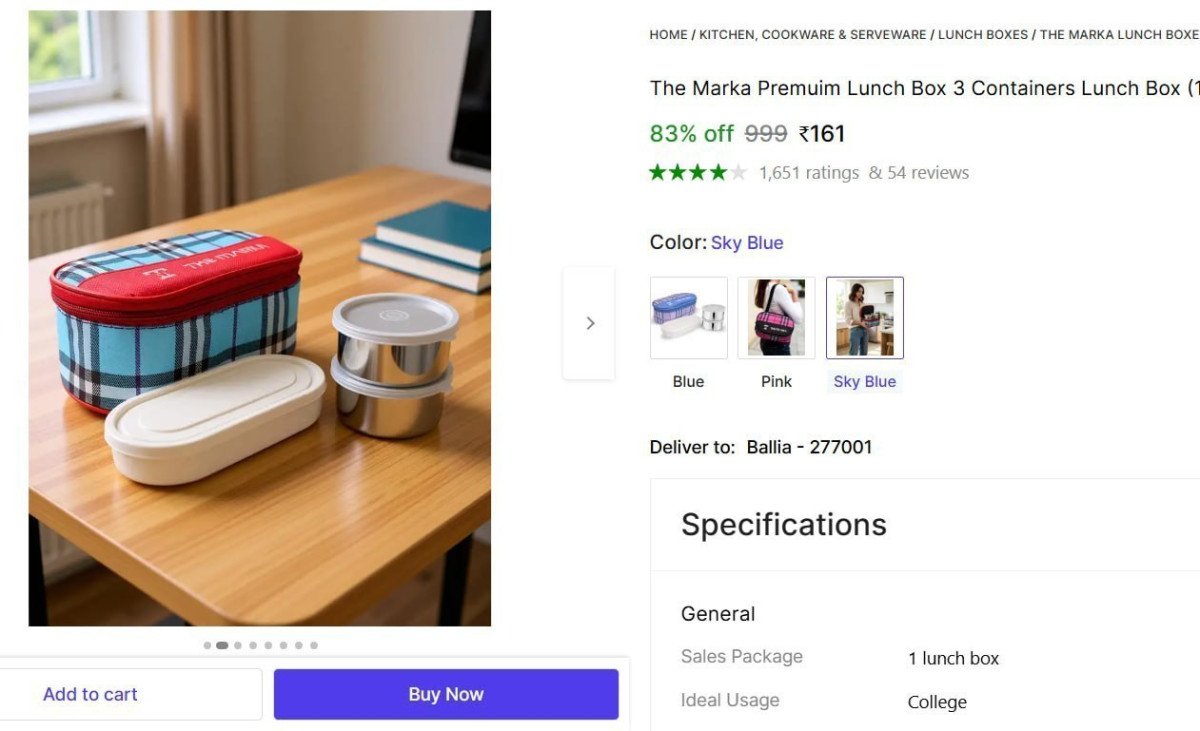This screenshot has width=1200, height=731.
Task: Click the 'Sky Blue' color link
Action: tap(747, 242)
